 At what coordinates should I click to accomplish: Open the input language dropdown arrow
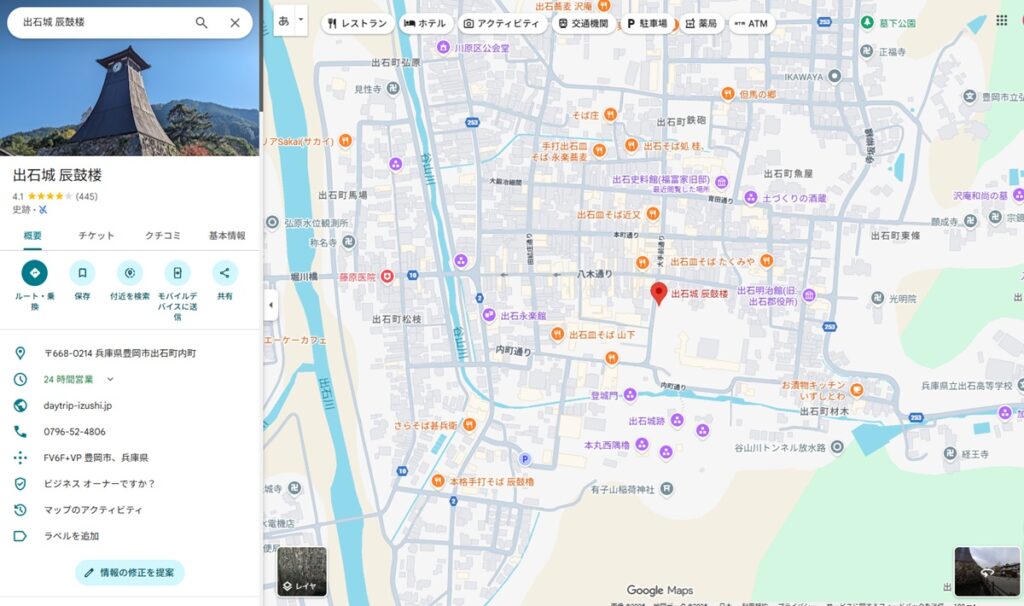pyautogui.click(x=301, y=20)
